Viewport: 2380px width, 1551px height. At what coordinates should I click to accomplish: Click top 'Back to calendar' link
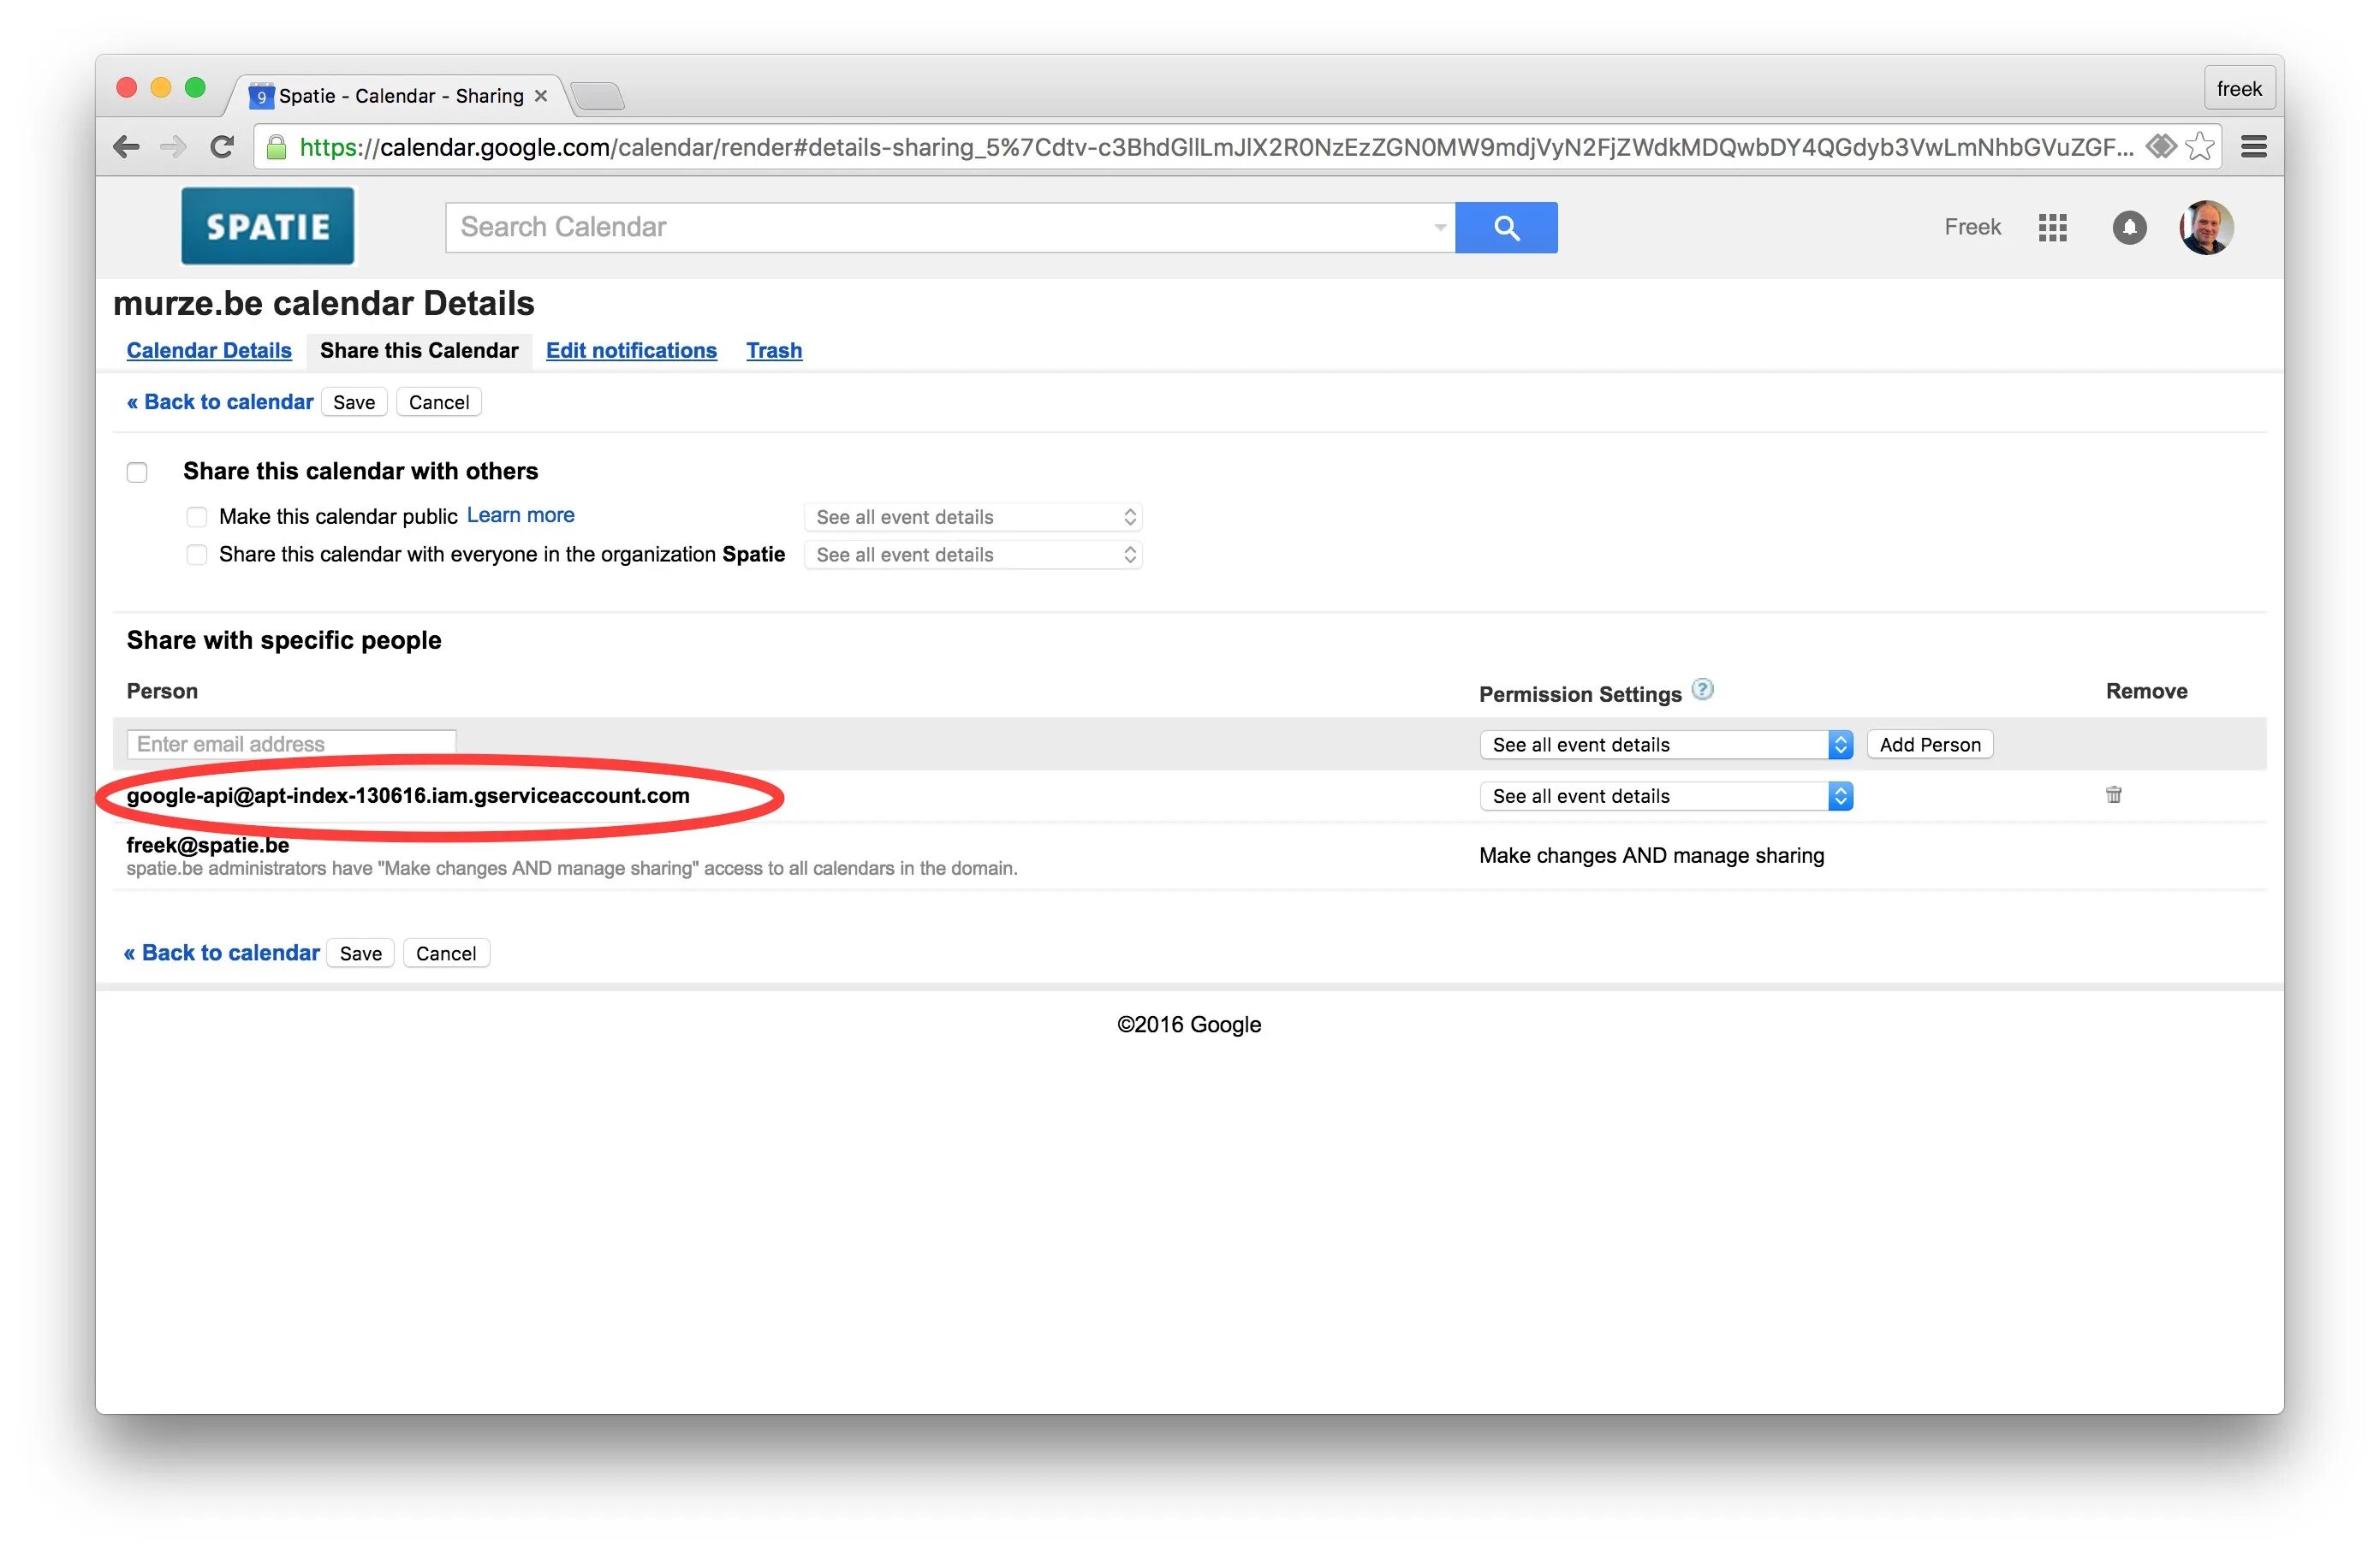click(220, 402)
